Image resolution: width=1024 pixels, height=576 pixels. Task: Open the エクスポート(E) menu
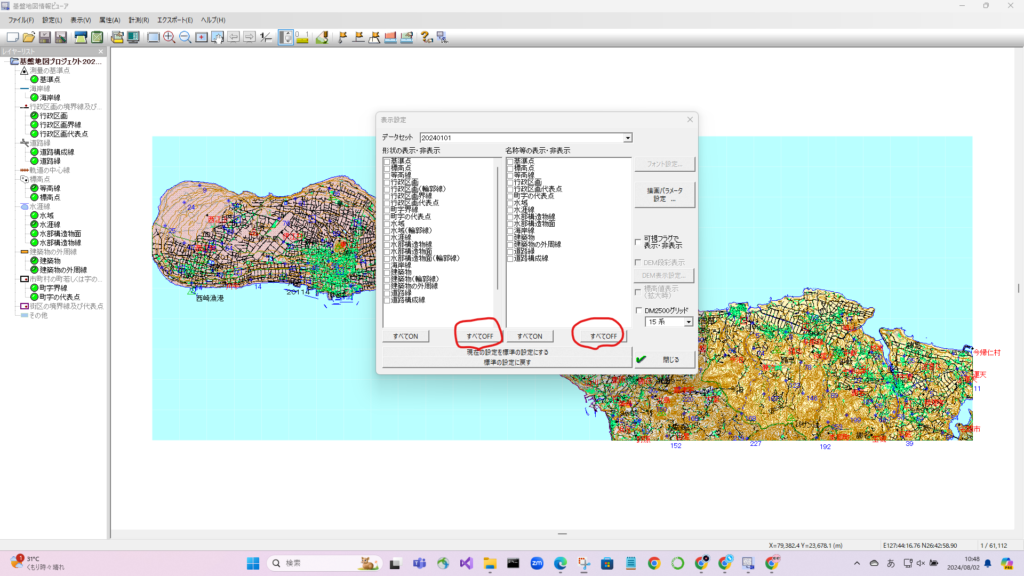point(174,20)
